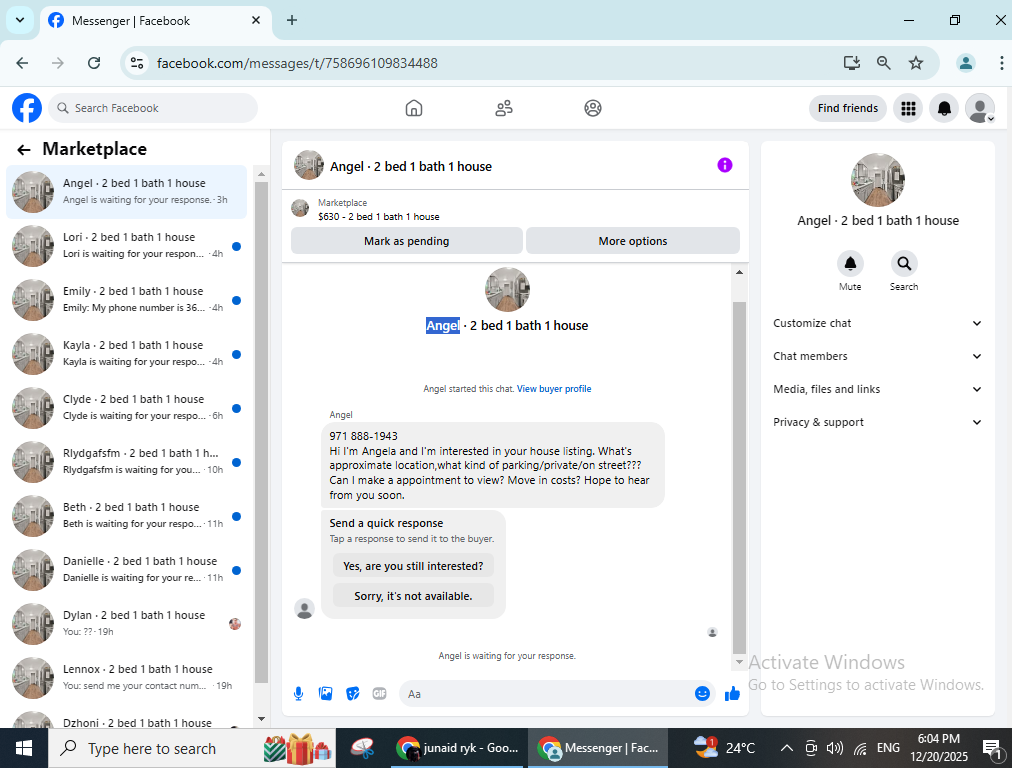Open Clyde's house conversation

[126, 408]
